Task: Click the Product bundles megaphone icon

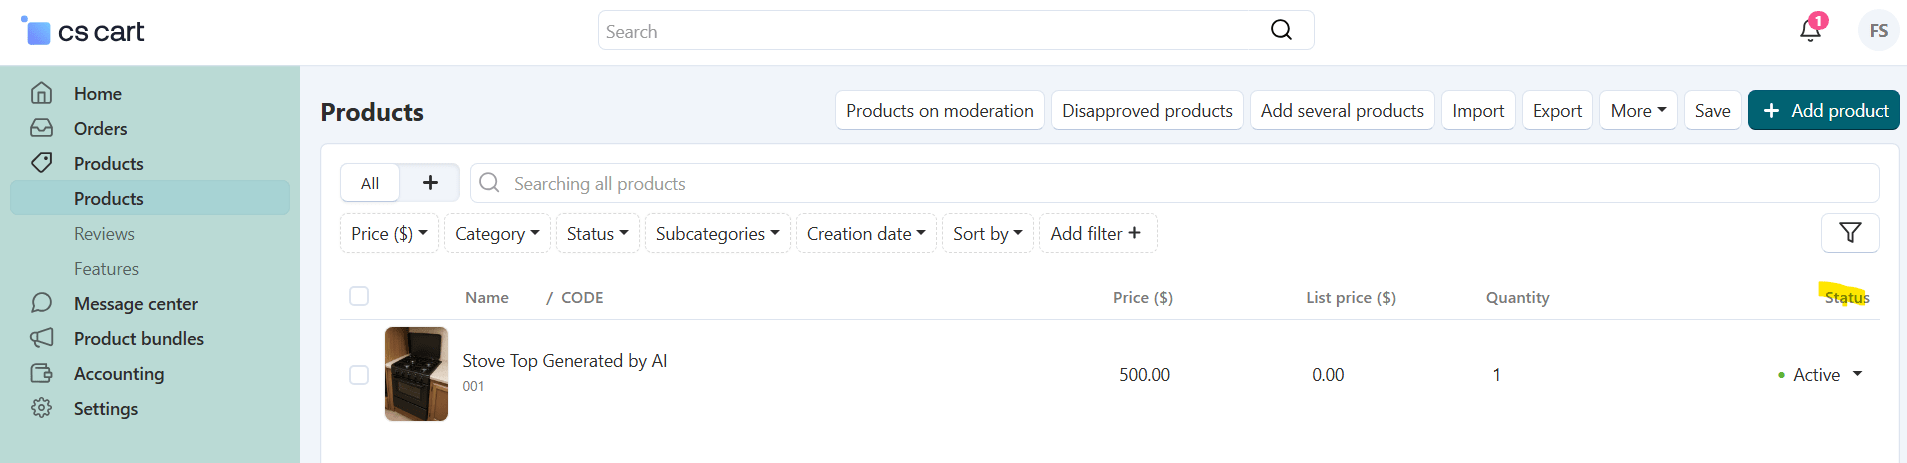Action: coord(41,338)
